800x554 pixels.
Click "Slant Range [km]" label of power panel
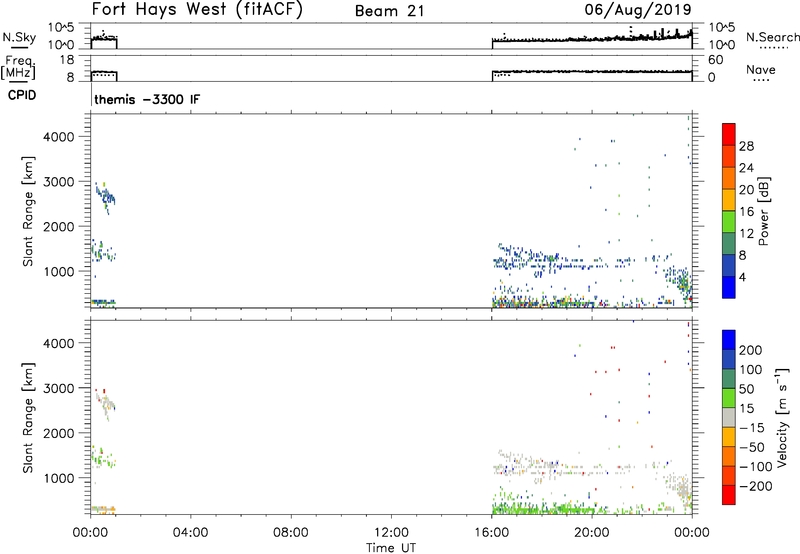pyautogui.click(x=28, y=211)
